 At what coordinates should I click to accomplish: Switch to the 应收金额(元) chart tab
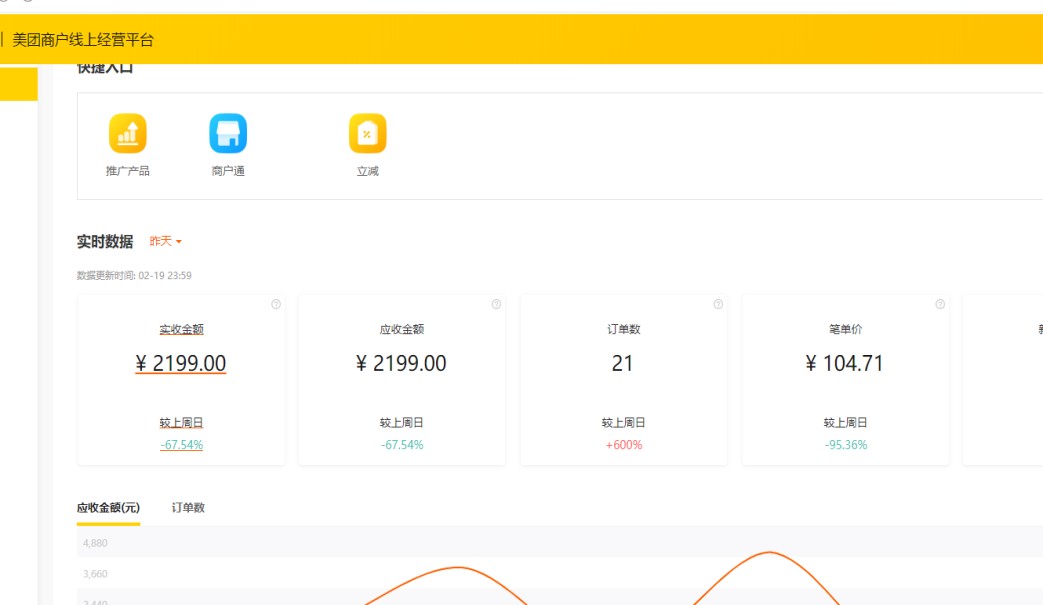pos(108,508)
